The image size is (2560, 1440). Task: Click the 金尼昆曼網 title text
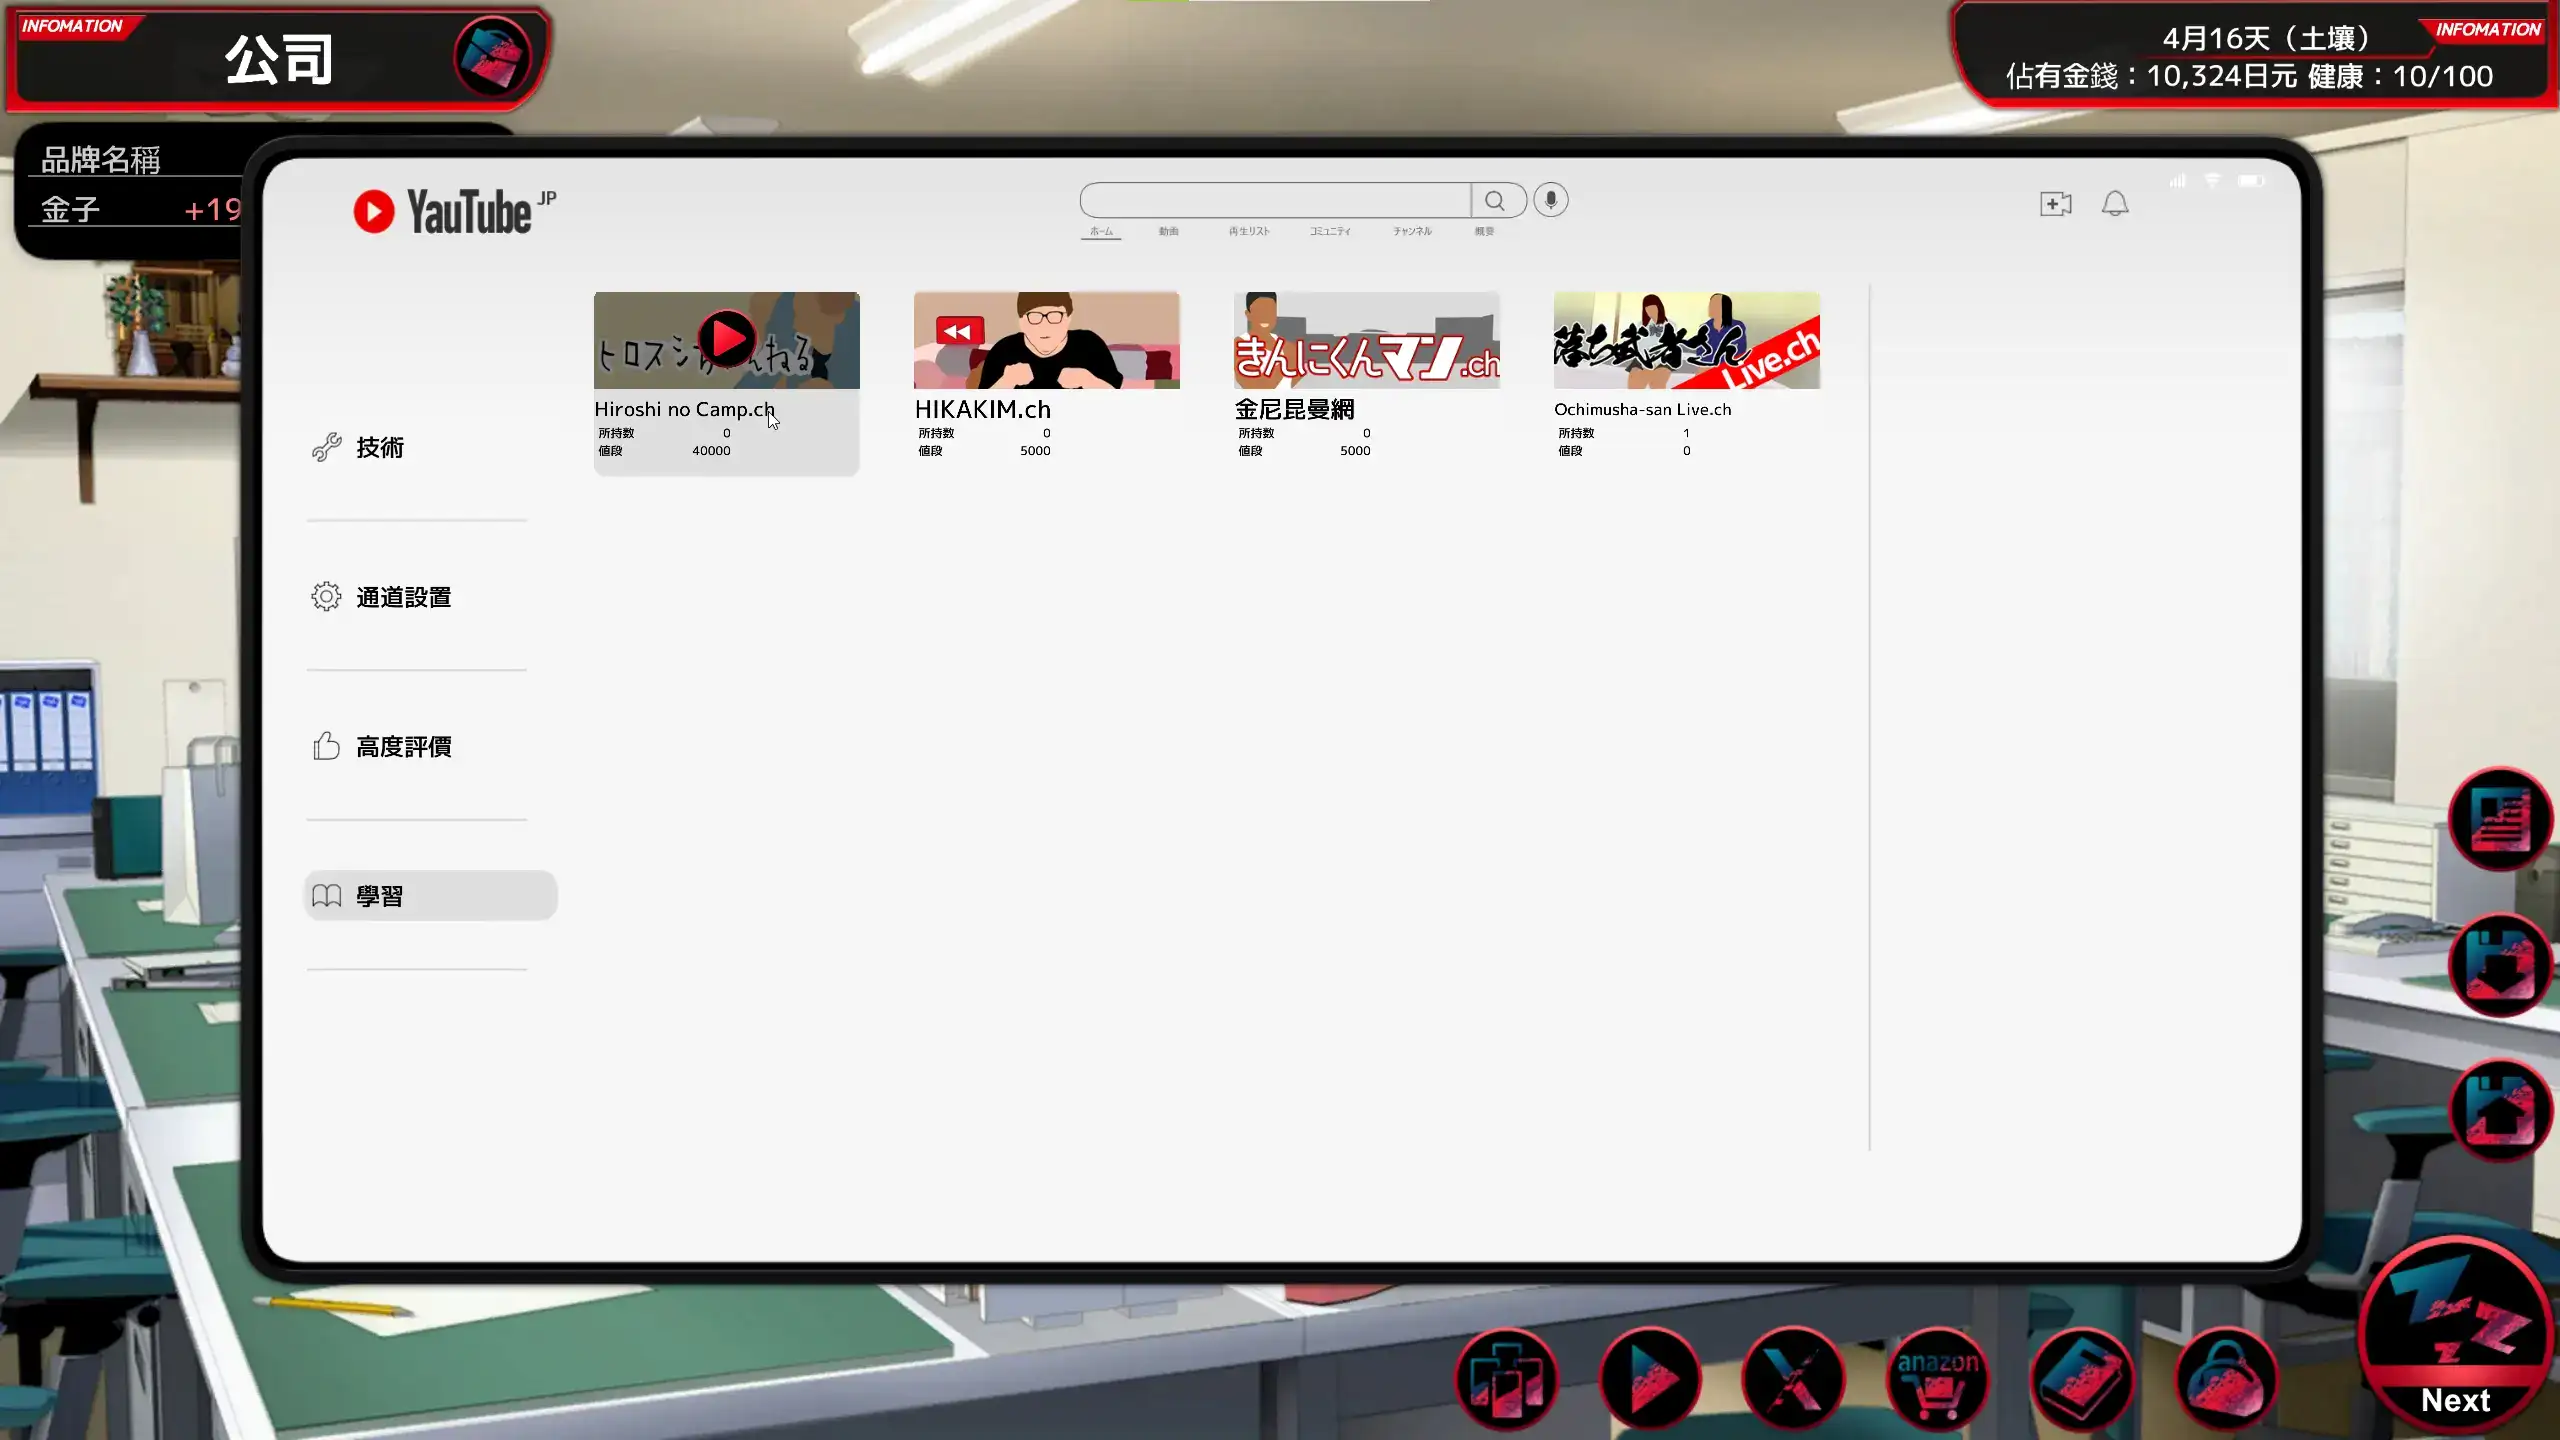(x=1294, y=409)
